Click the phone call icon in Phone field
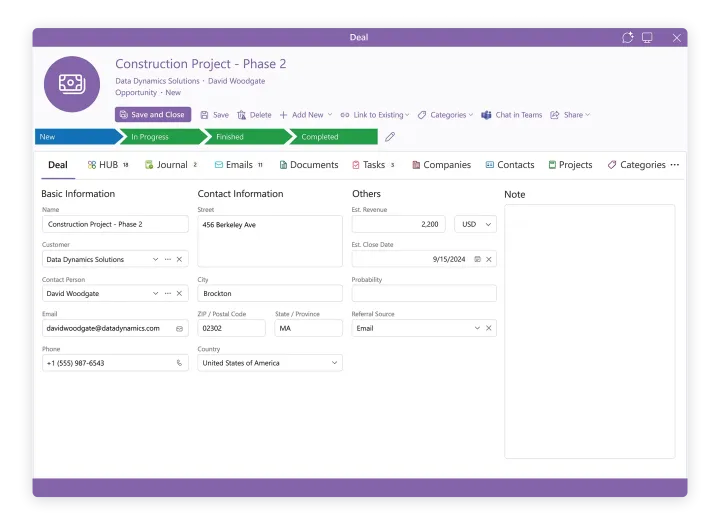The image size is (720, 528). pyautogui.click(x=180, y=363)
